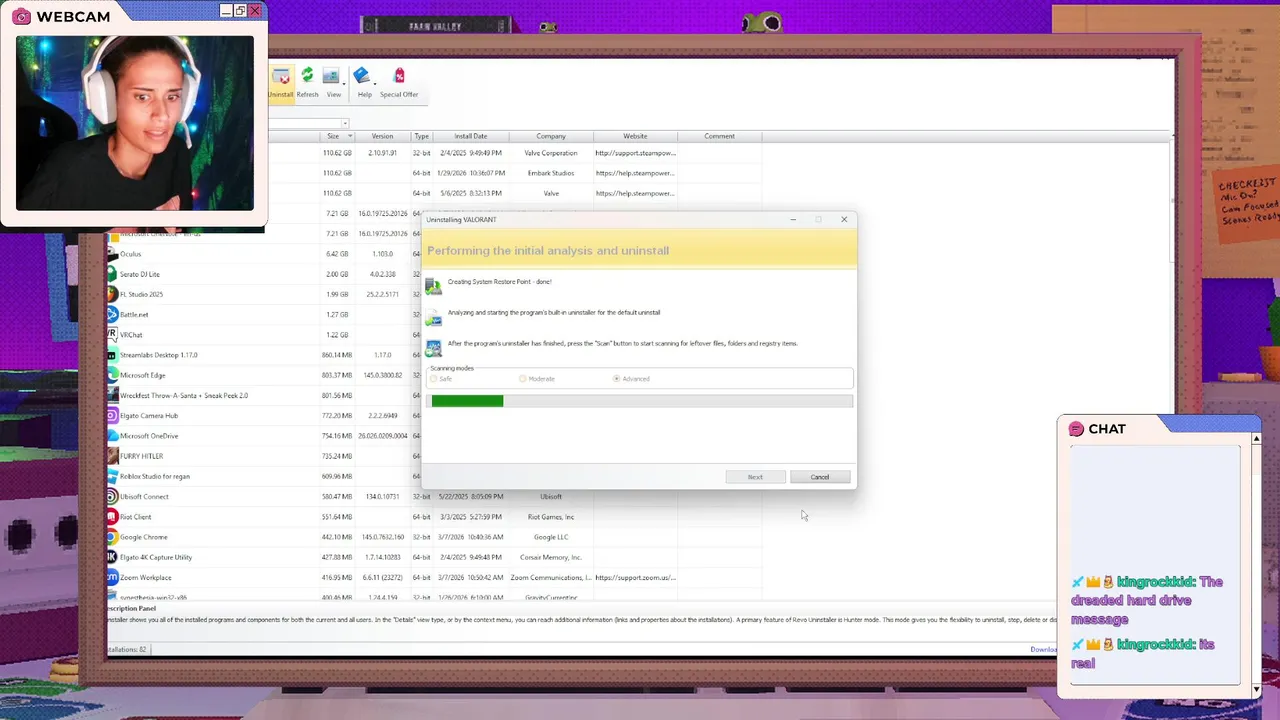The width and height of the screenshot is (1280, 720).
Task: Click the Riot Games, Inc company cell
Action: pyautogui.click(x=551, y=517)
